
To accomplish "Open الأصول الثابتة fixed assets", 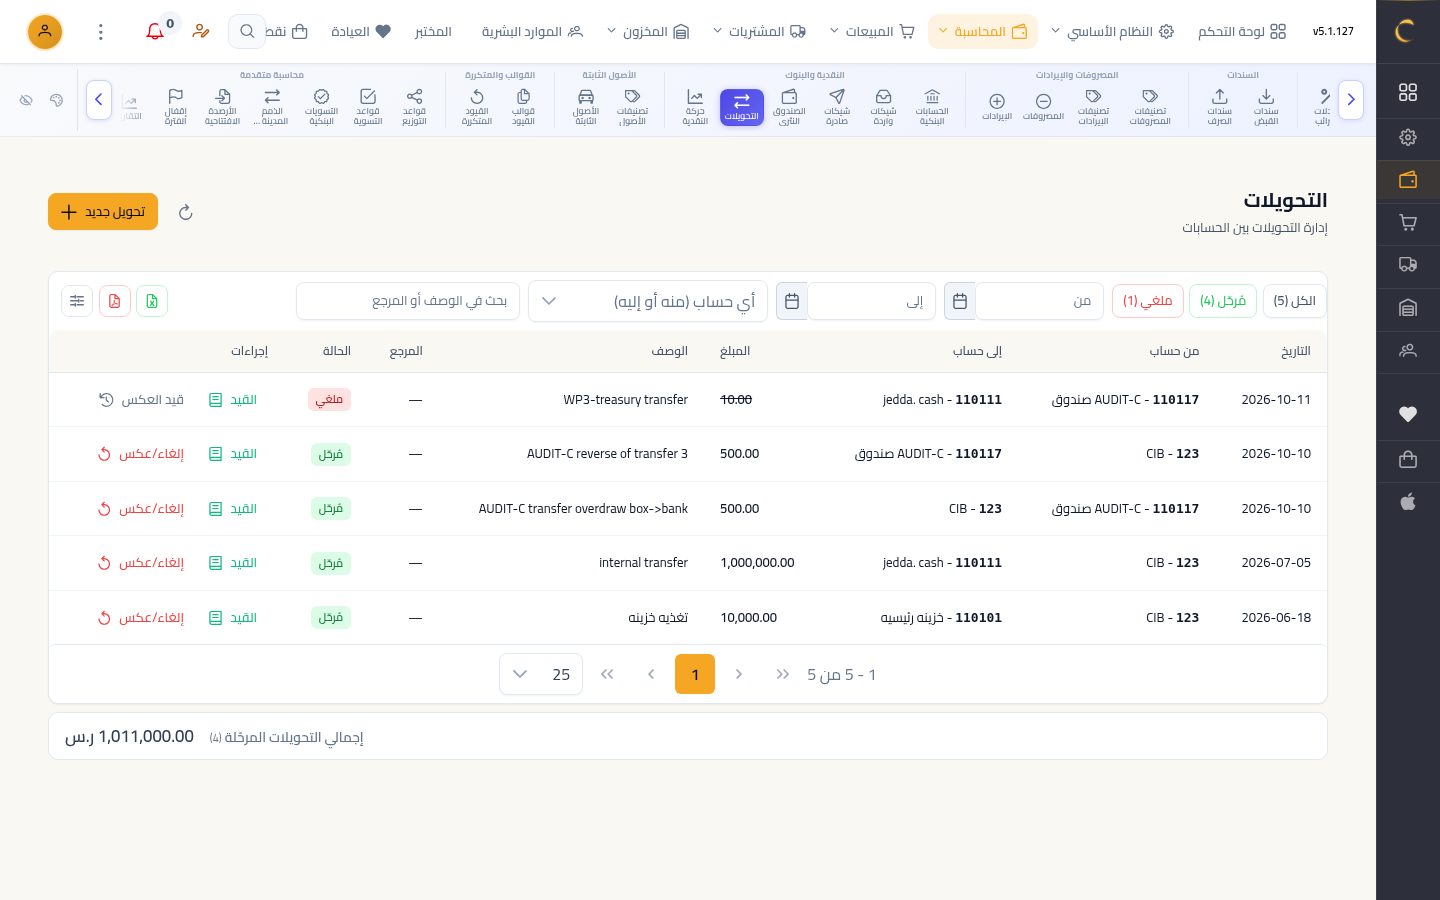I will coord(586,106).
